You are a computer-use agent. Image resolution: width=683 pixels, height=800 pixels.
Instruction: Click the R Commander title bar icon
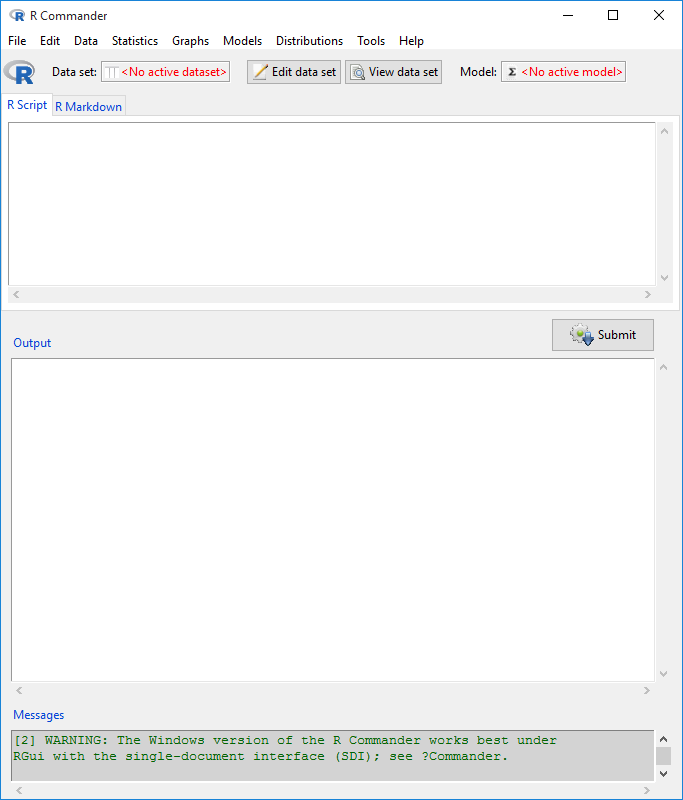click(16, 15)
